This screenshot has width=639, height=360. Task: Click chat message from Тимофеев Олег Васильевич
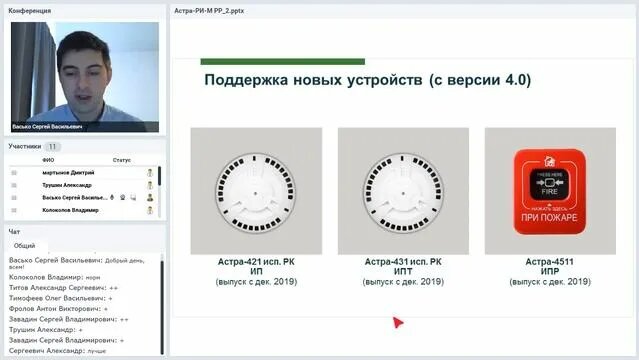61,298
